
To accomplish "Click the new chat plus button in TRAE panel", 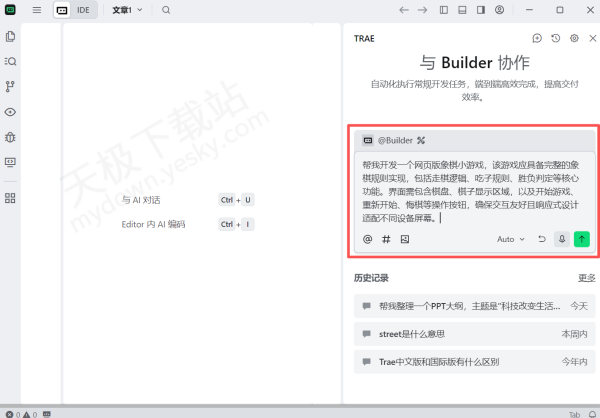I will [x=537, y=38].
